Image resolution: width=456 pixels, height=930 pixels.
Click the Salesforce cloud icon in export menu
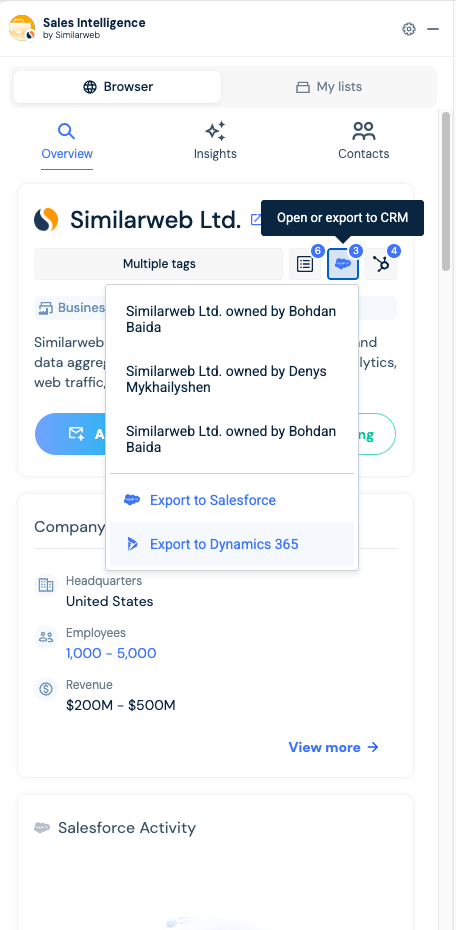(132, 500)
